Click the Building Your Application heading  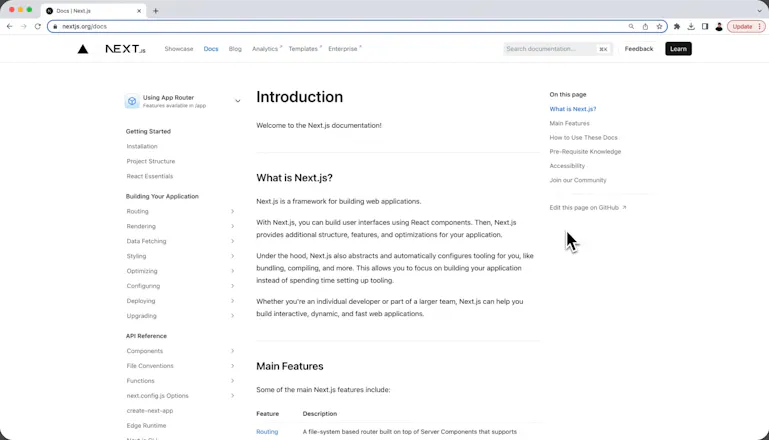(162, 196)
